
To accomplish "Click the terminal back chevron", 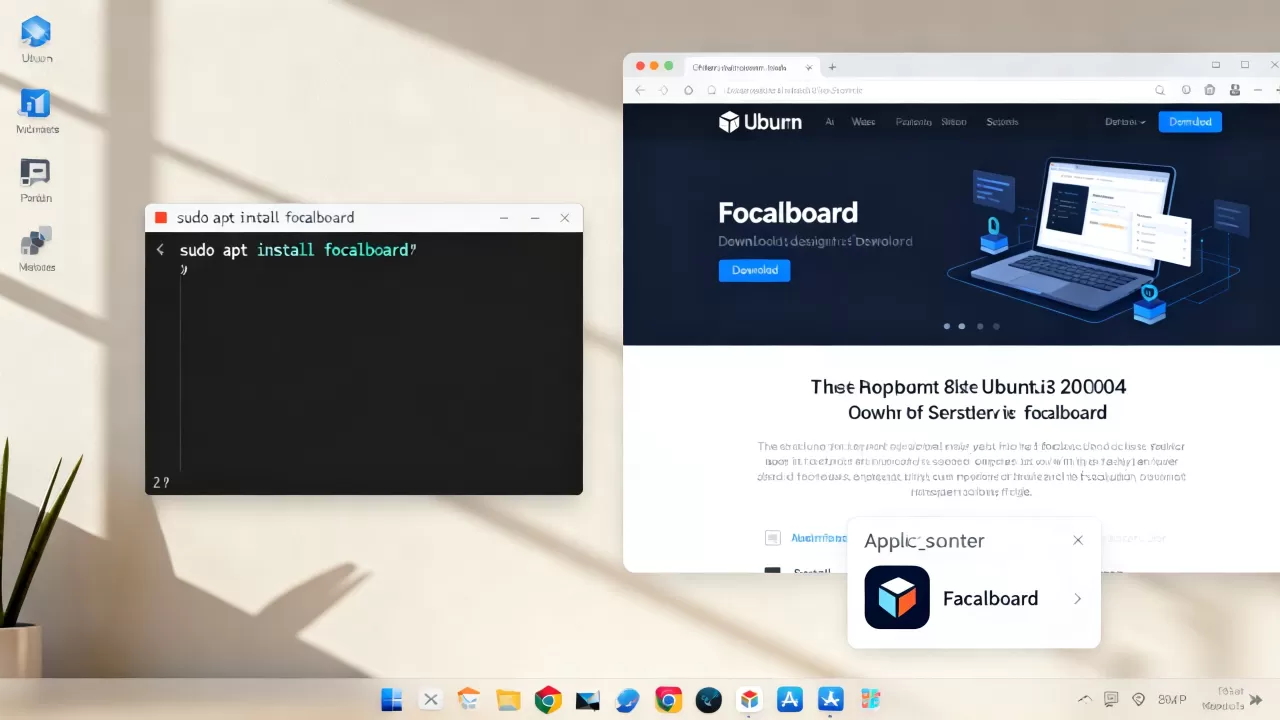I will point(160,250).
